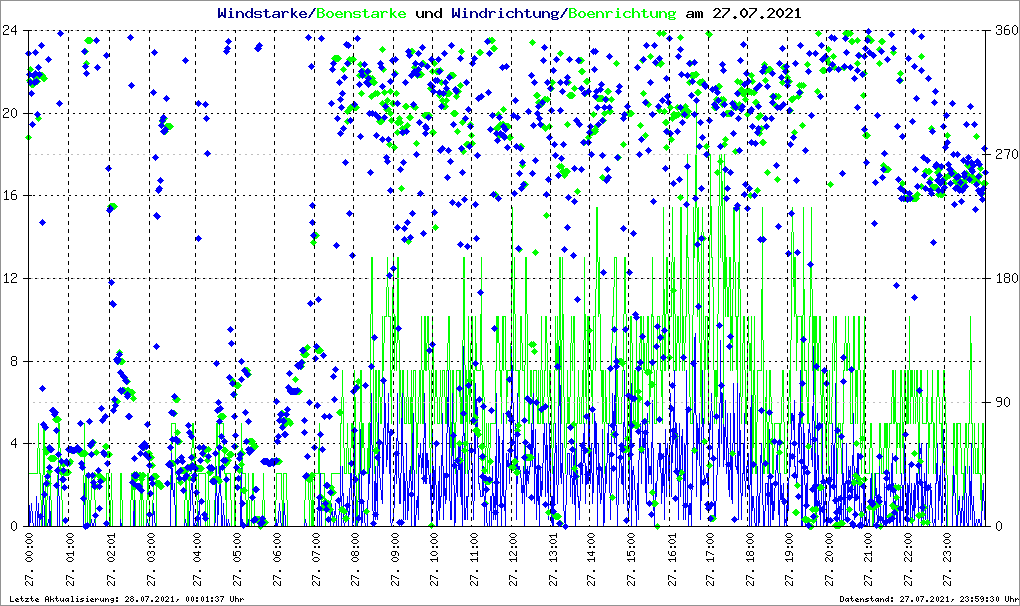The width and height of the screenshot is (1020, 606).
Task: Click the 16 label on left axis
Action: (x=12, y=196)
